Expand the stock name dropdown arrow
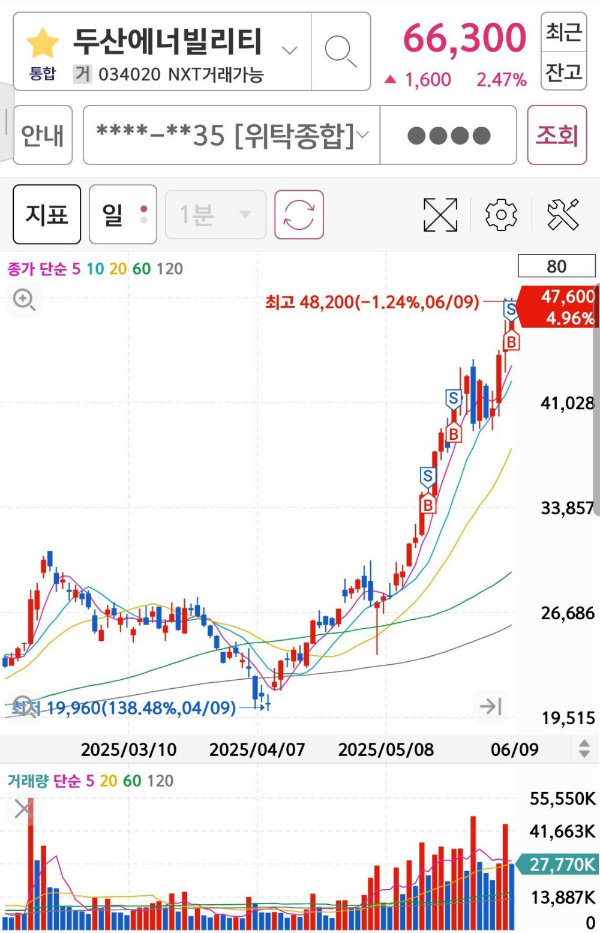The height and width of the screenshot is (933, 600). click(x=289, y=50)
